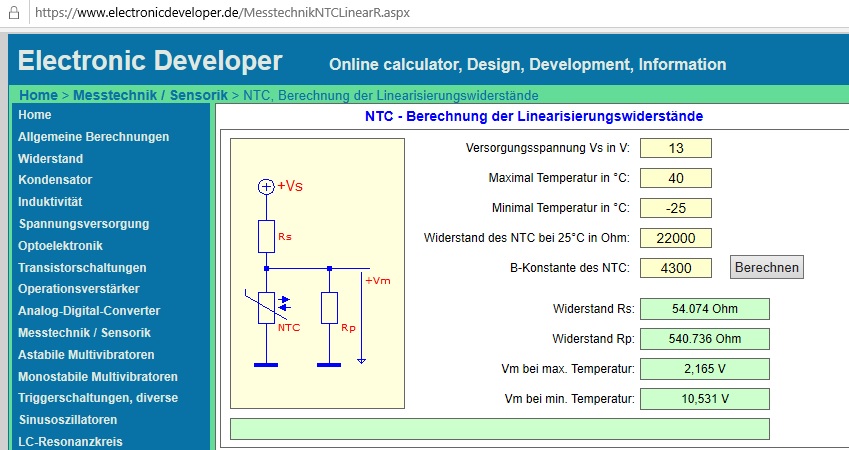Screen dimensions: 849x450
Task: Click the Minimal Temperatur input field
Action: [676, 208]
